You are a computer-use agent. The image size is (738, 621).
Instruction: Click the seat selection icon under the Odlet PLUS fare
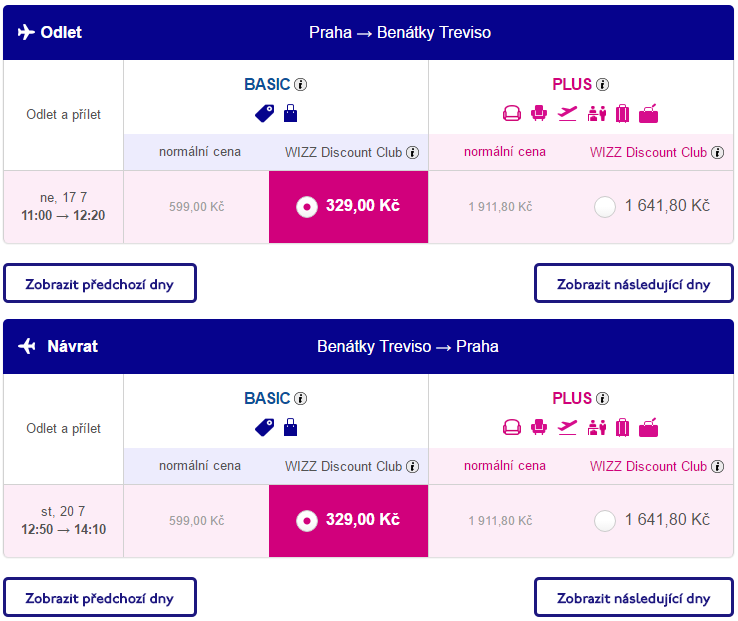[x=539, y=113]
